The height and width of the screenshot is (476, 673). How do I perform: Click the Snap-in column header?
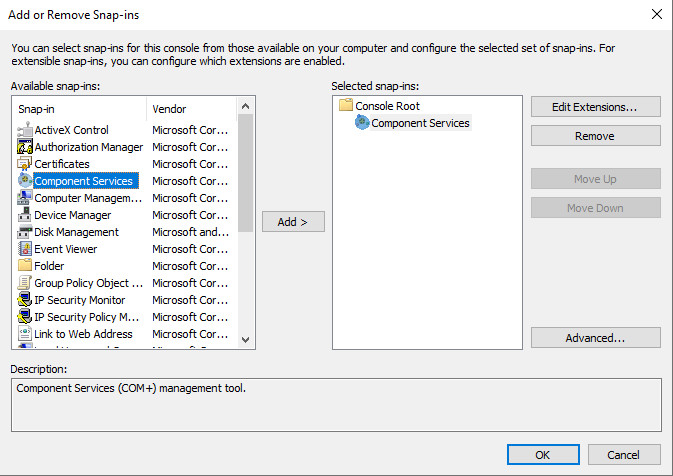tap(80, 108)
